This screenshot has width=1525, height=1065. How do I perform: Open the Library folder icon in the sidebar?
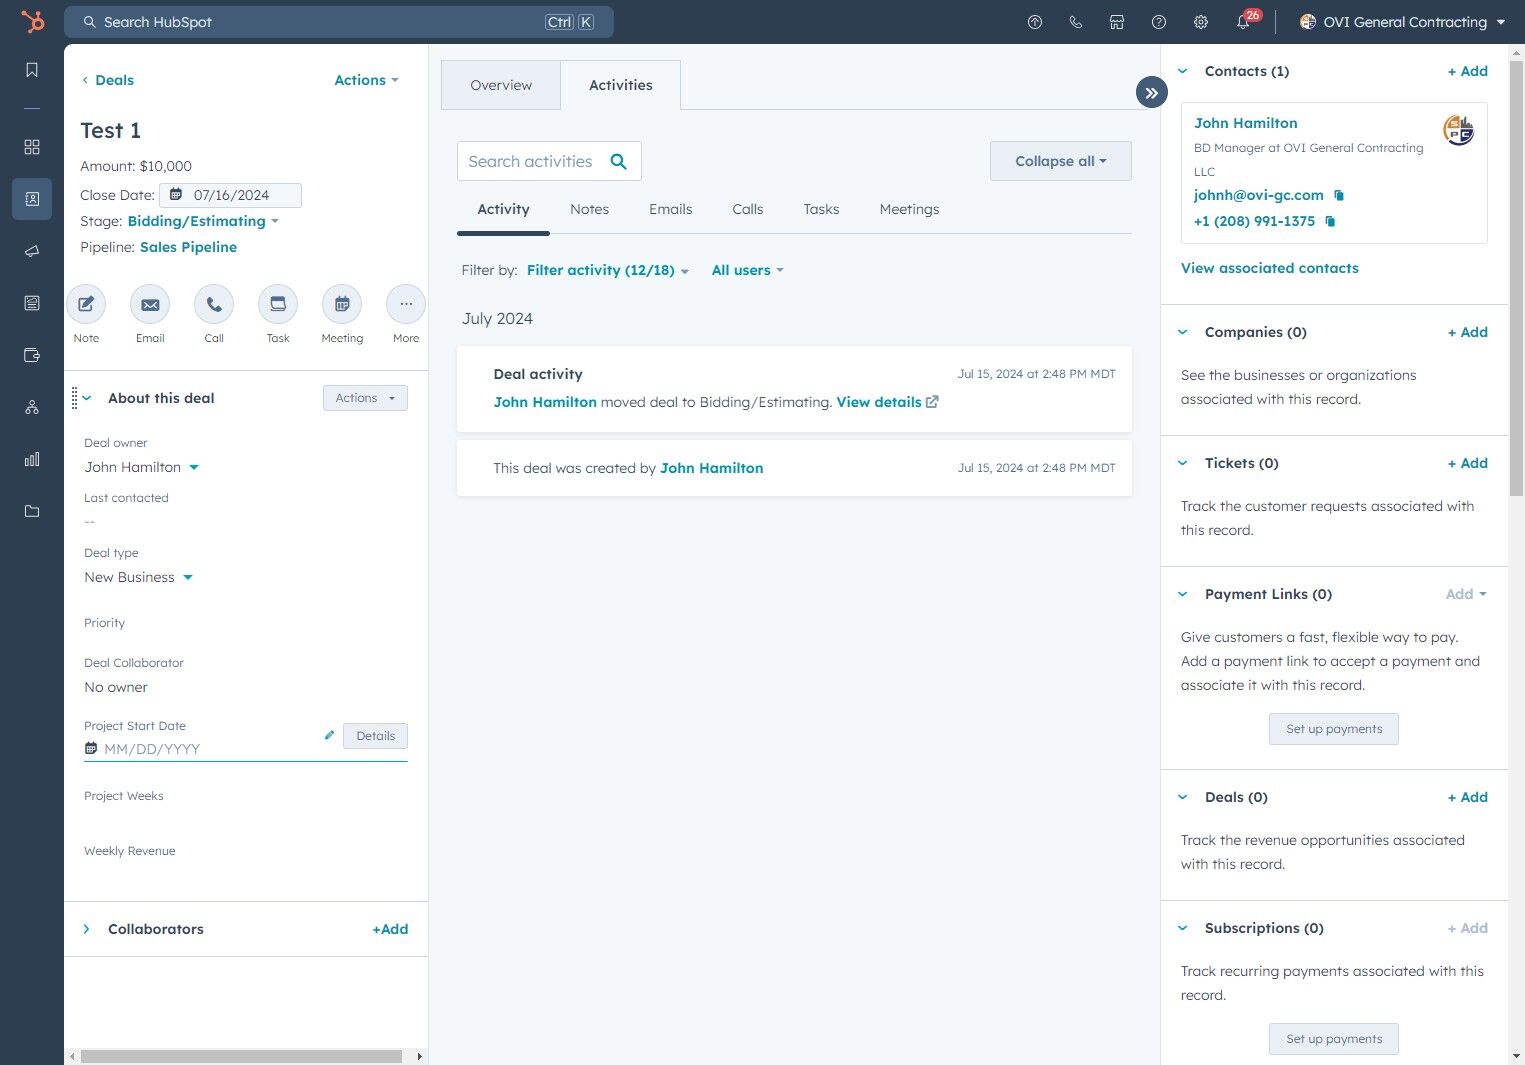(32, 511)
